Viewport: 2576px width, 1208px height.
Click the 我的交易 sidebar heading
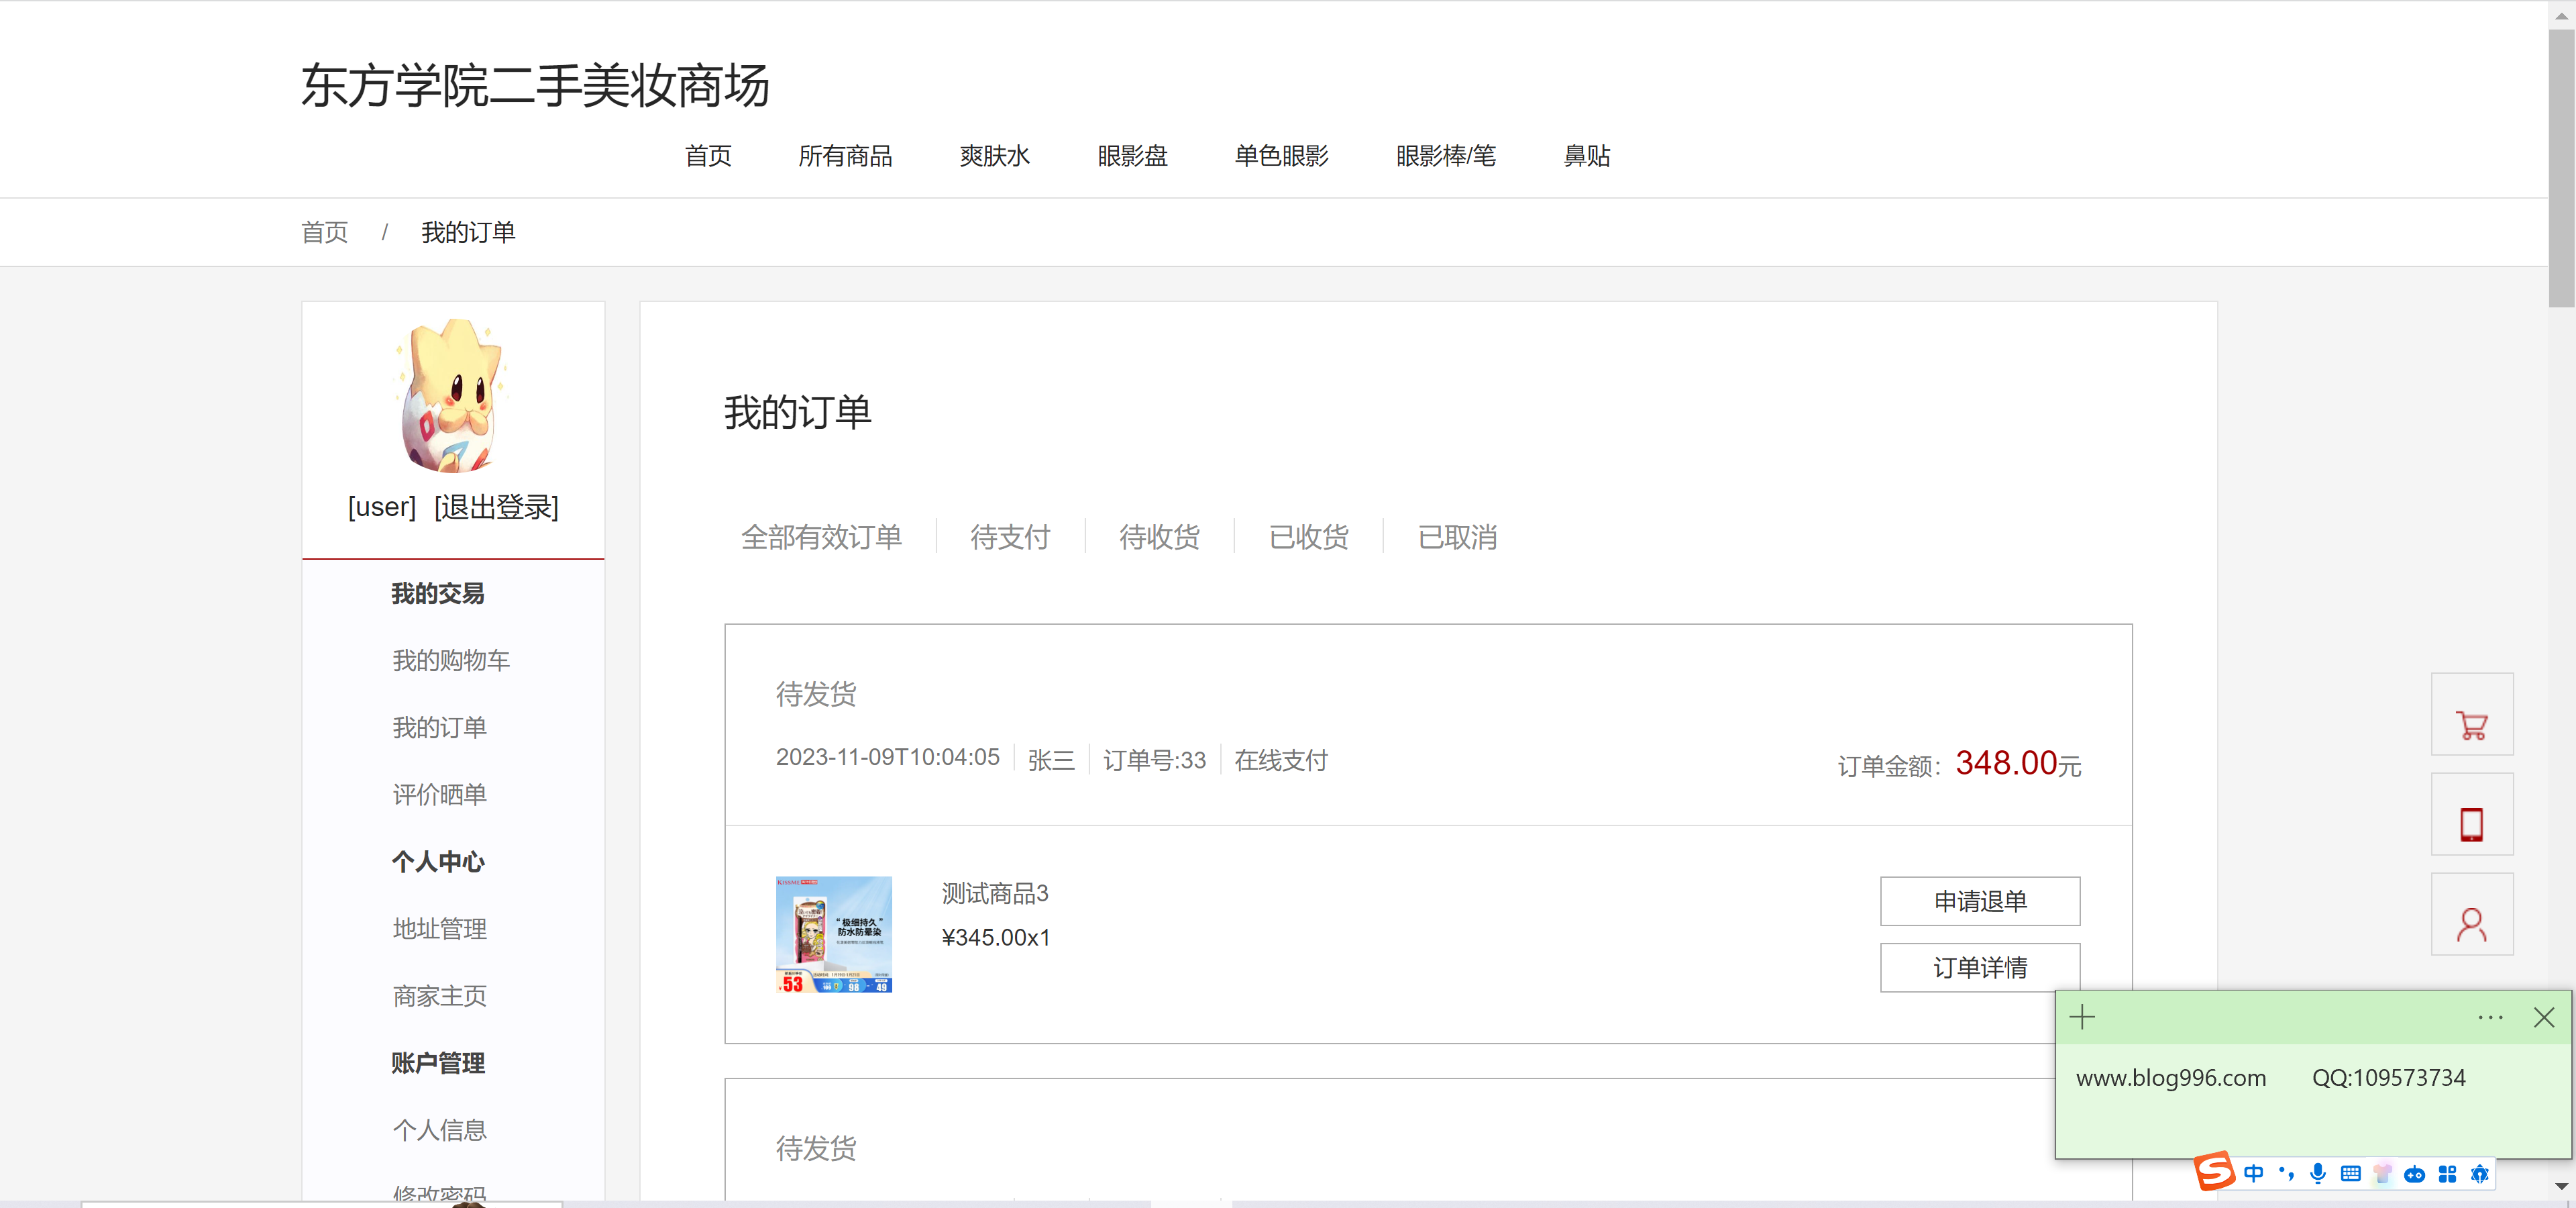(438, 593)
